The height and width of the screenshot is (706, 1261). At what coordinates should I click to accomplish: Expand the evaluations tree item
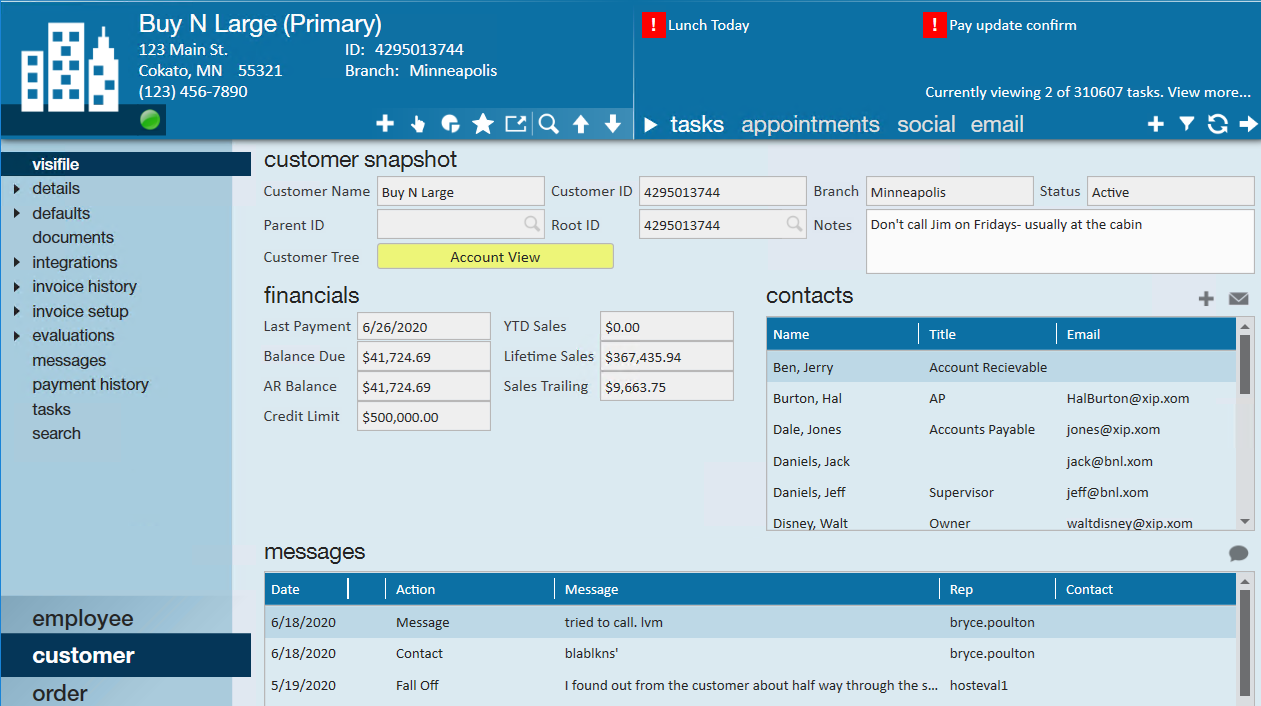17,335
